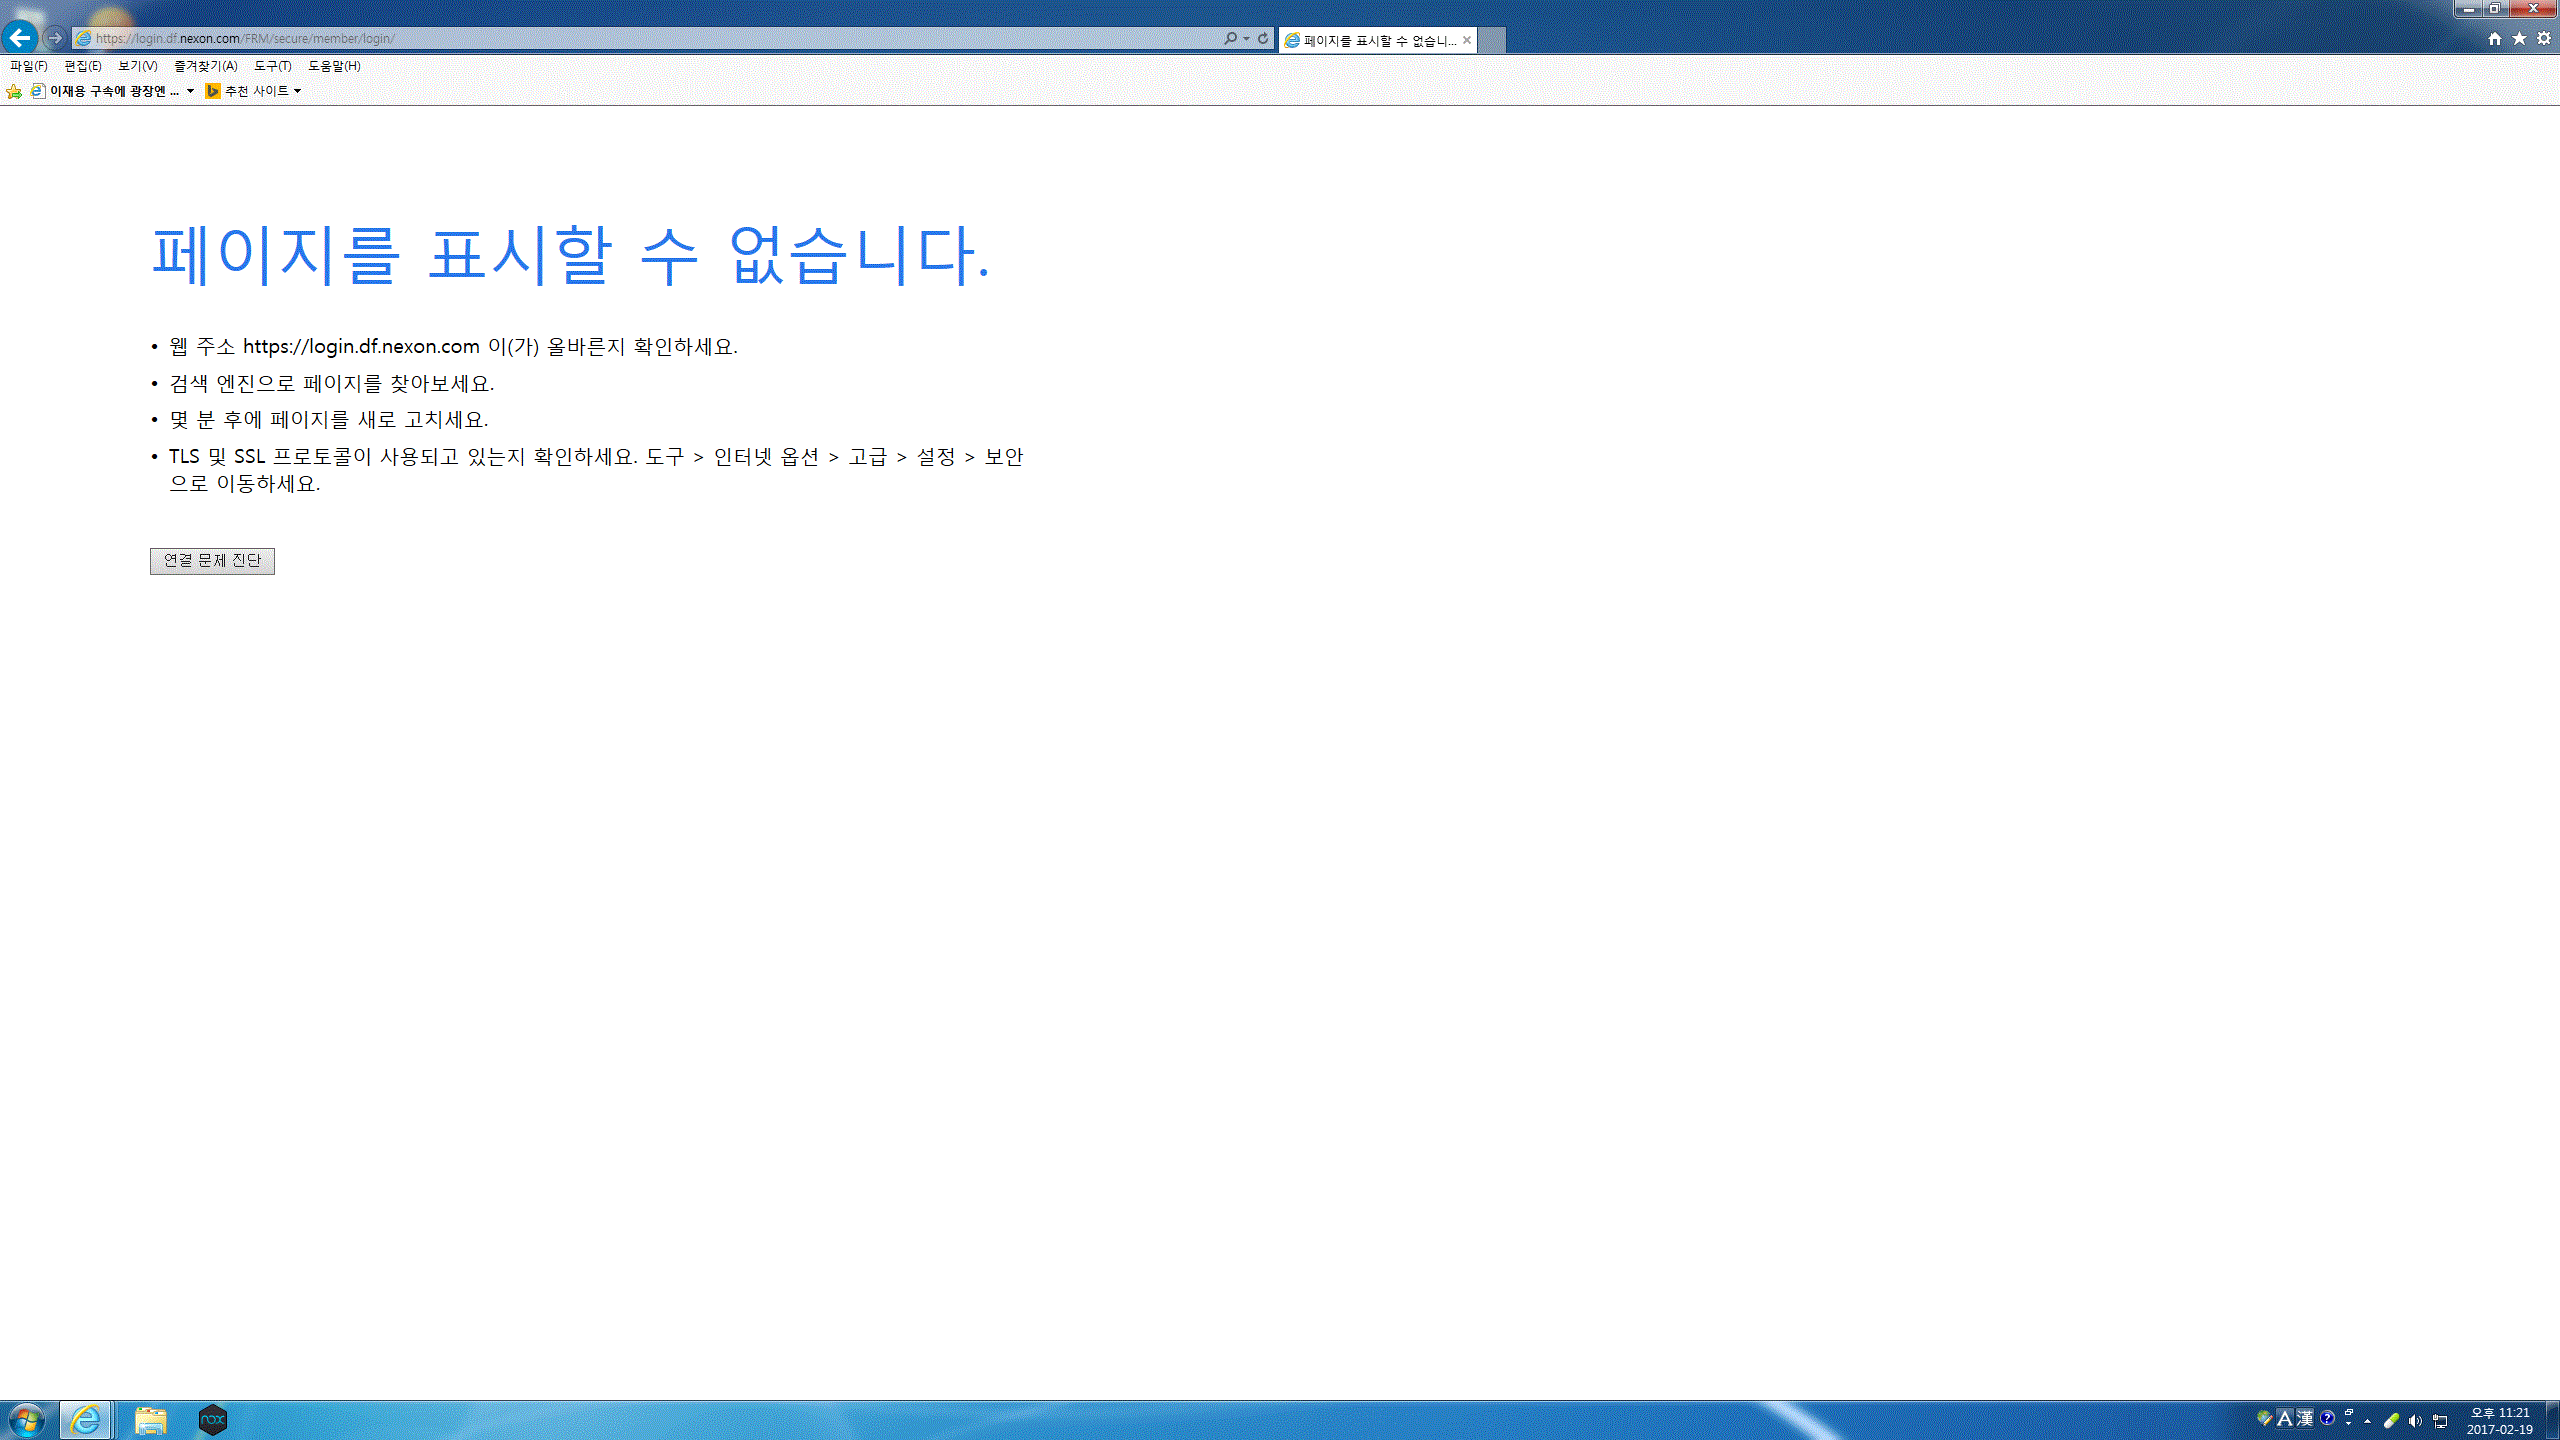Click the Forward navigation arrow
2560x1440 pixels.
(x=55, y=38)
